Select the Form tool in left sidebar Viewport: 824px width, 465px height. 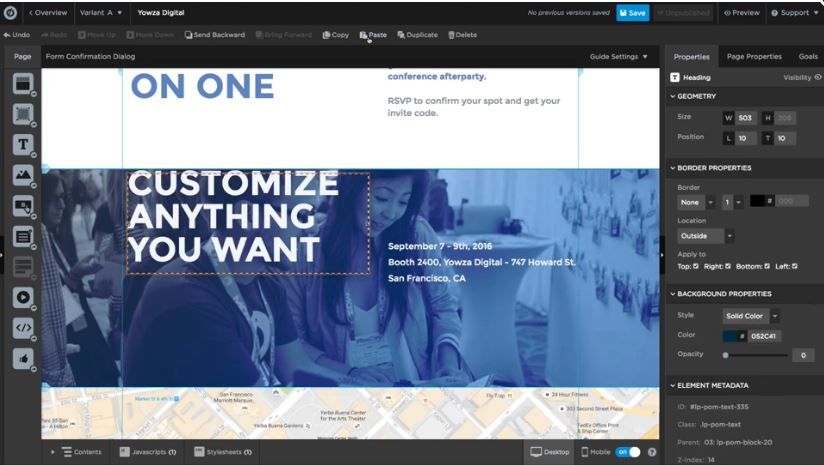point(23,236)
